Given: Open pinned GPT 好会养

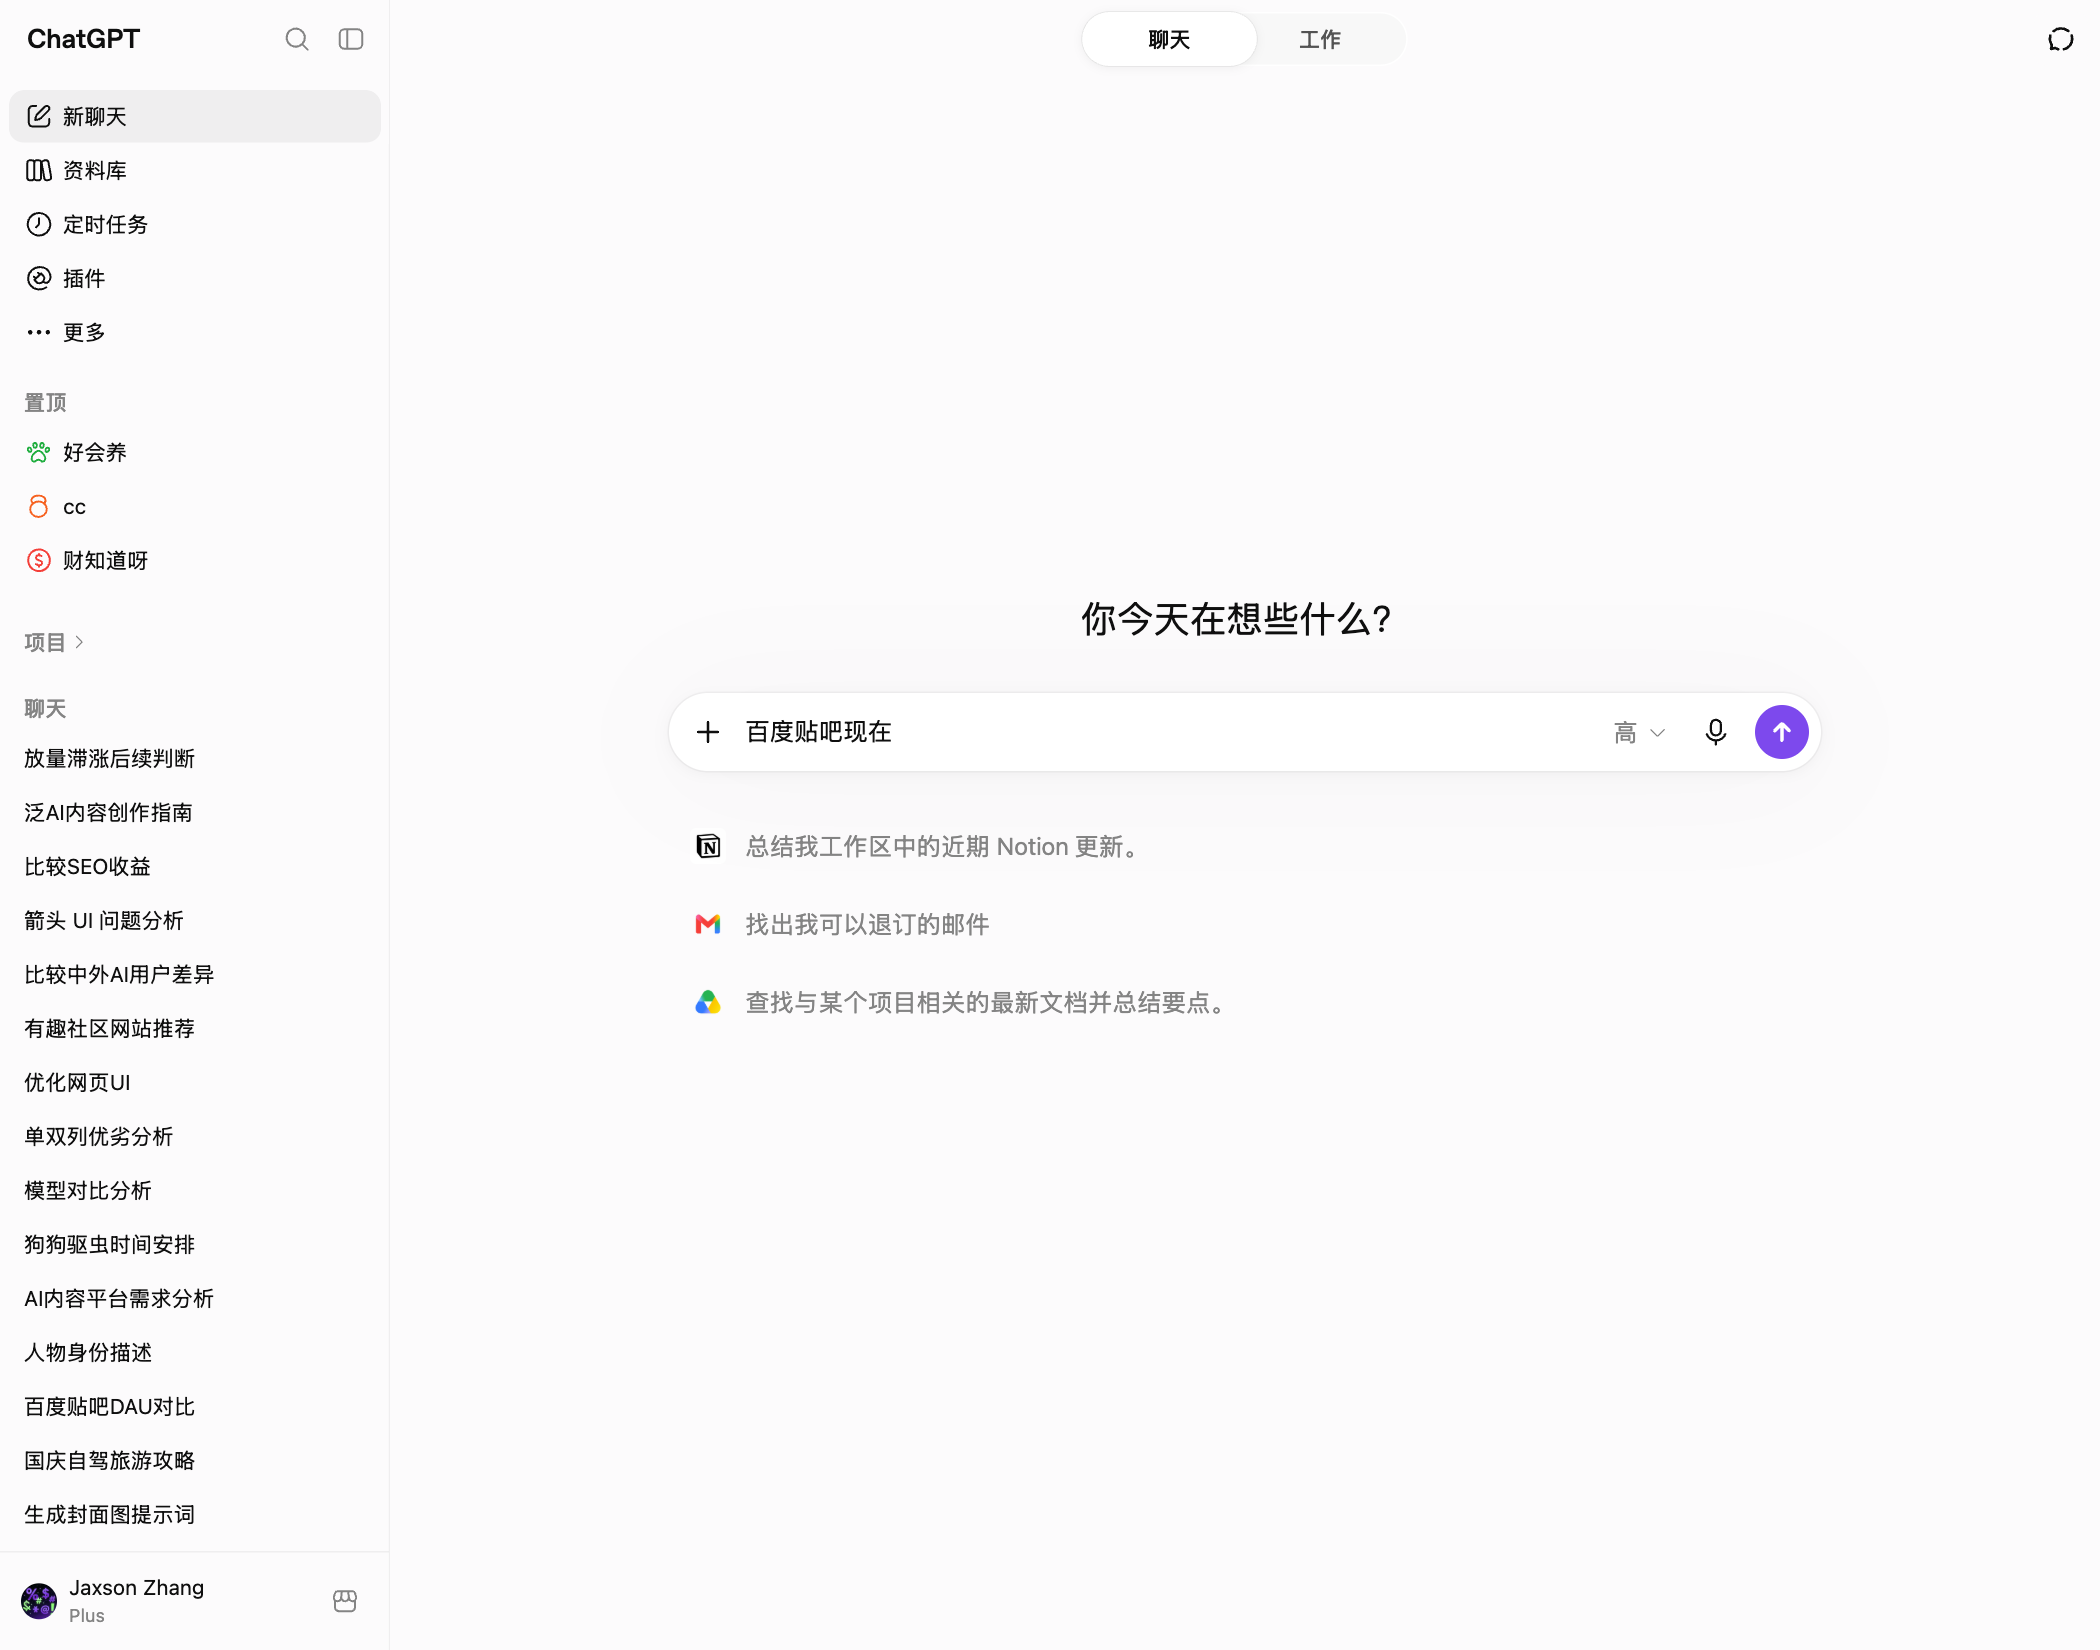Looking at the screenshot, I should click(x=195, y=452).
